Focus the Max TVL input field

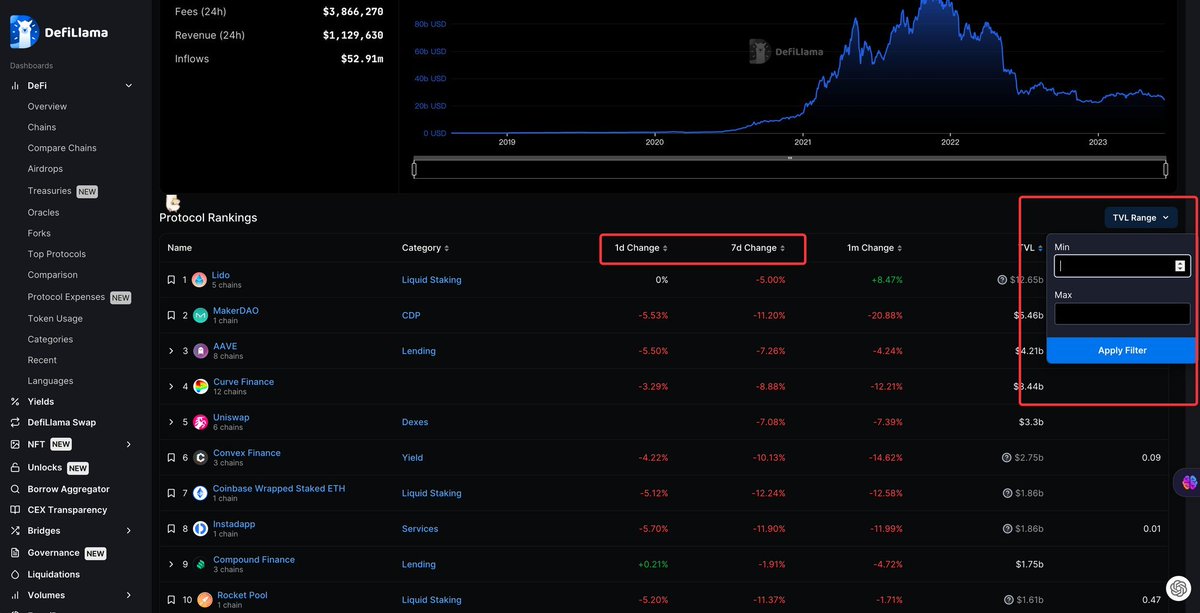tap(1122, 314)
